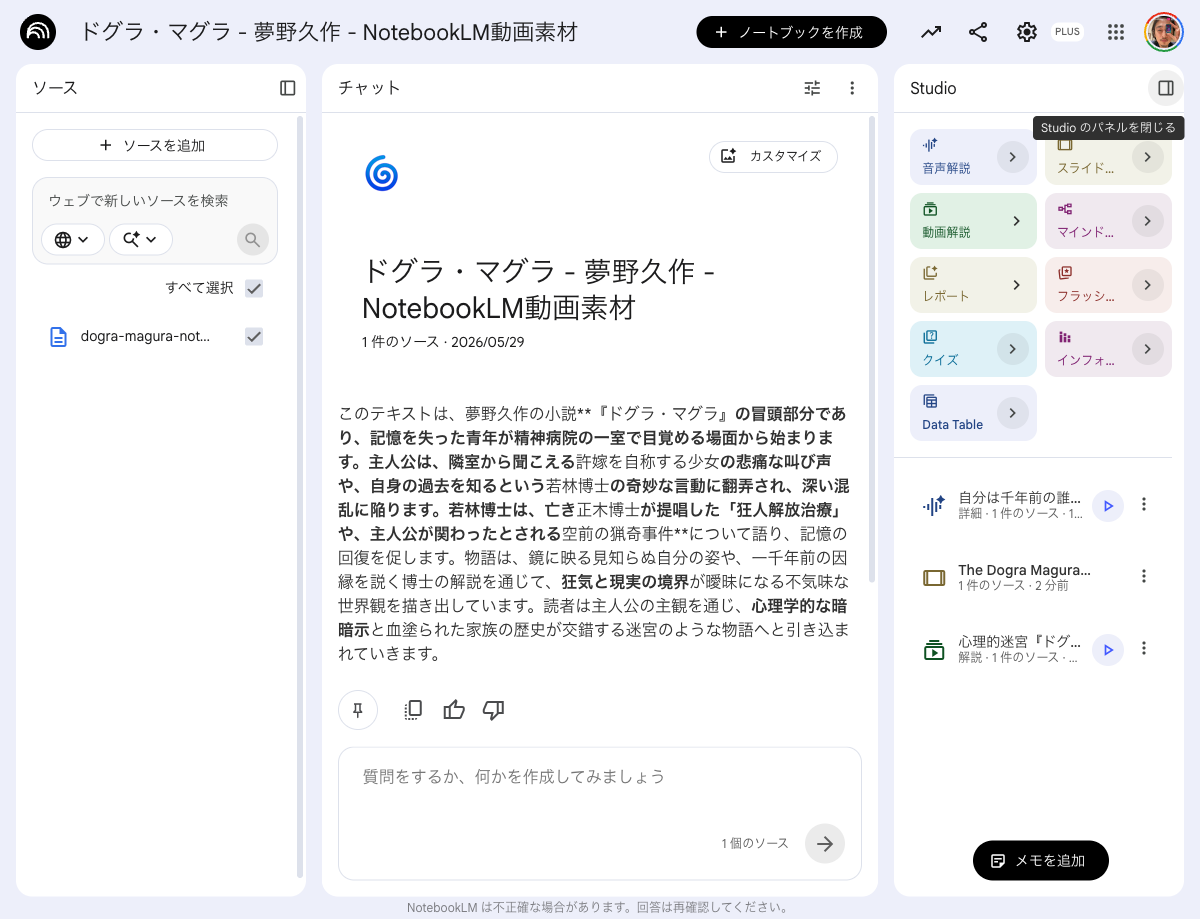This screenshot has width=1200, height=919.
Task: Expand スライド options arrow
Action: [1148, 157]
